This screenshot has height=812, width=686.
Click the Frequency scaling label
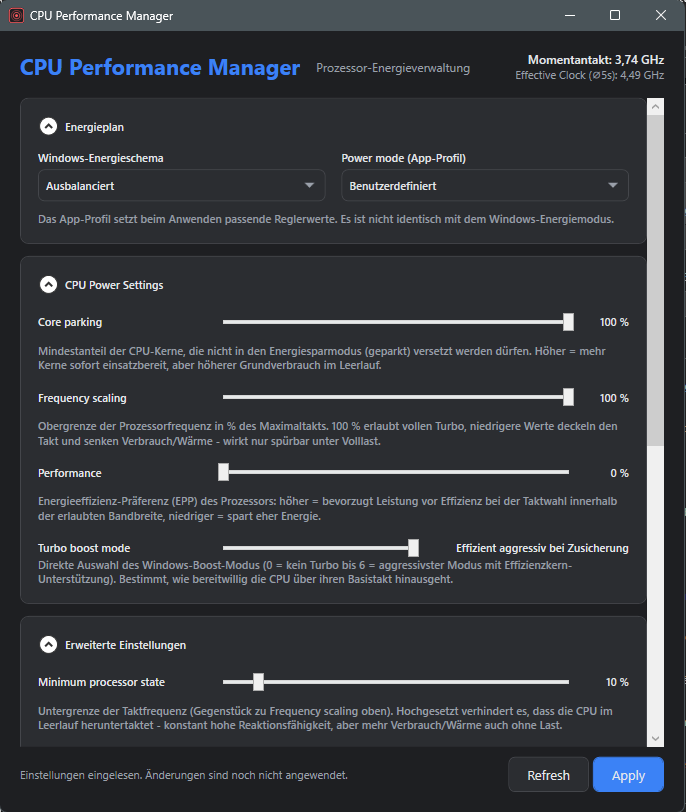pos(82,398)
